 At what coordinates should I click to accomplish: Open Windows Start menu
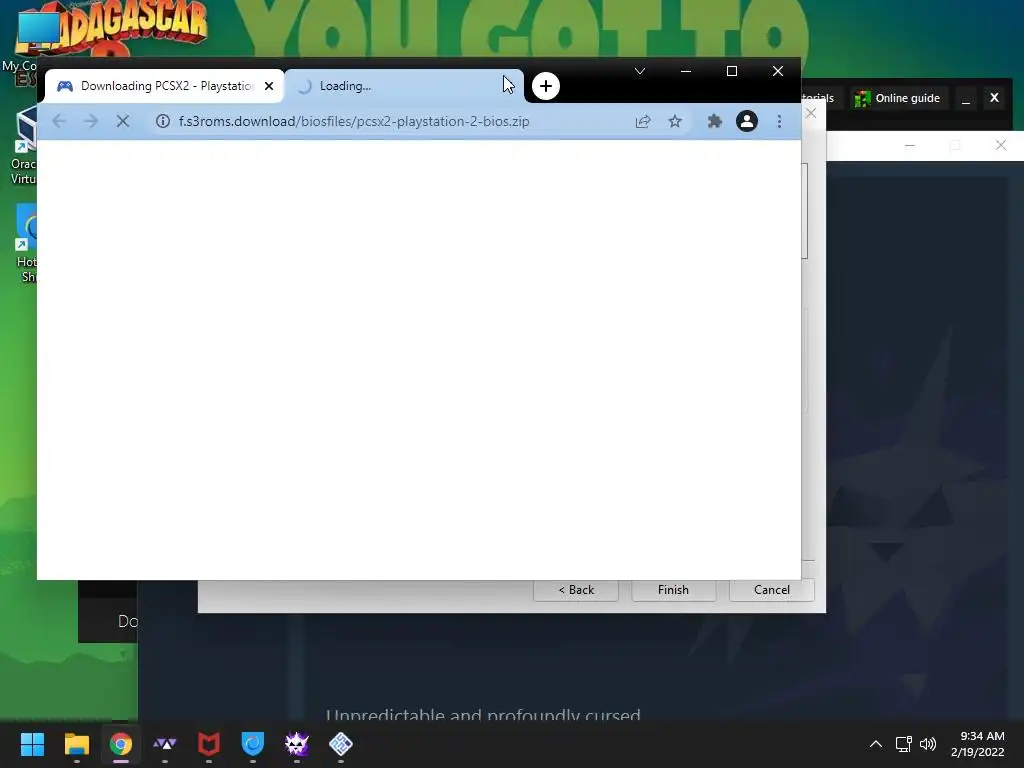(x=32, y=744)
